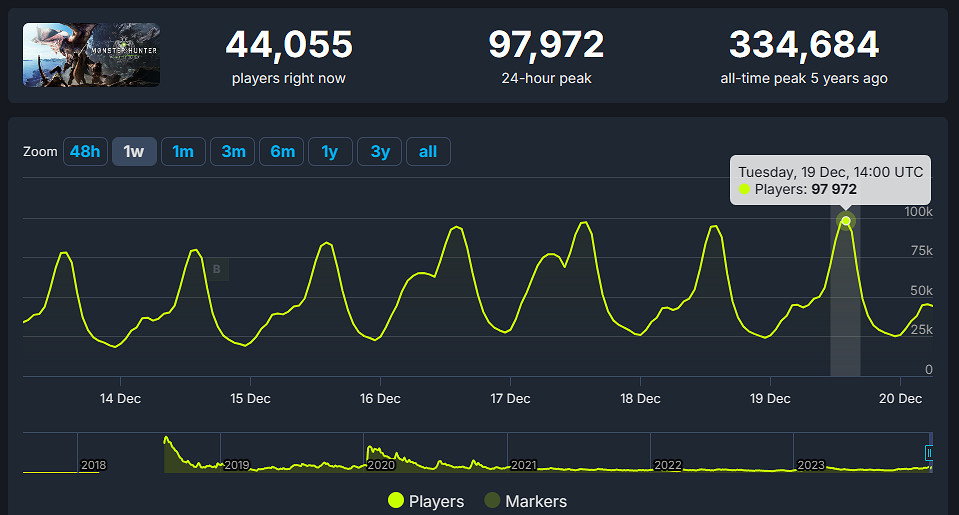
Task: Select the 1w zoom range
Action: pyautogui.click(x=134, y=152)
